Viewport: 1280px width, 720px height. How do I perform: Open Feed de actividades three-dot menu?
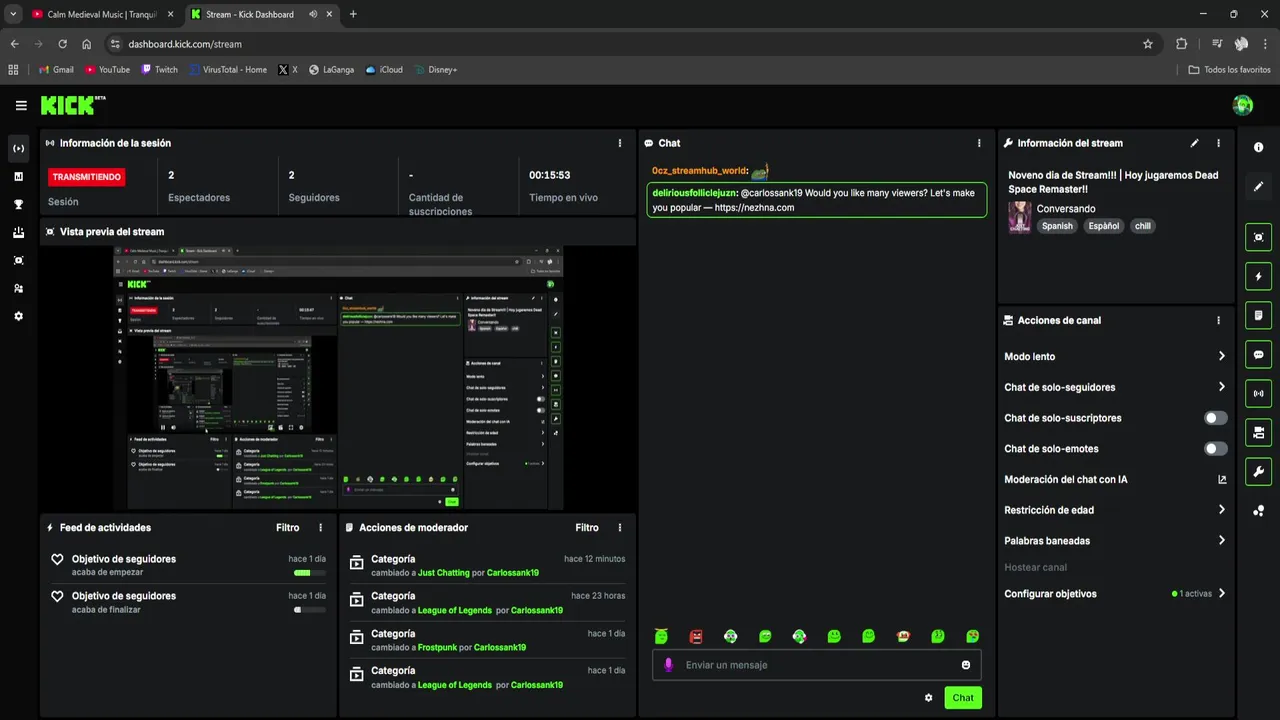click(x=321, y=527)
